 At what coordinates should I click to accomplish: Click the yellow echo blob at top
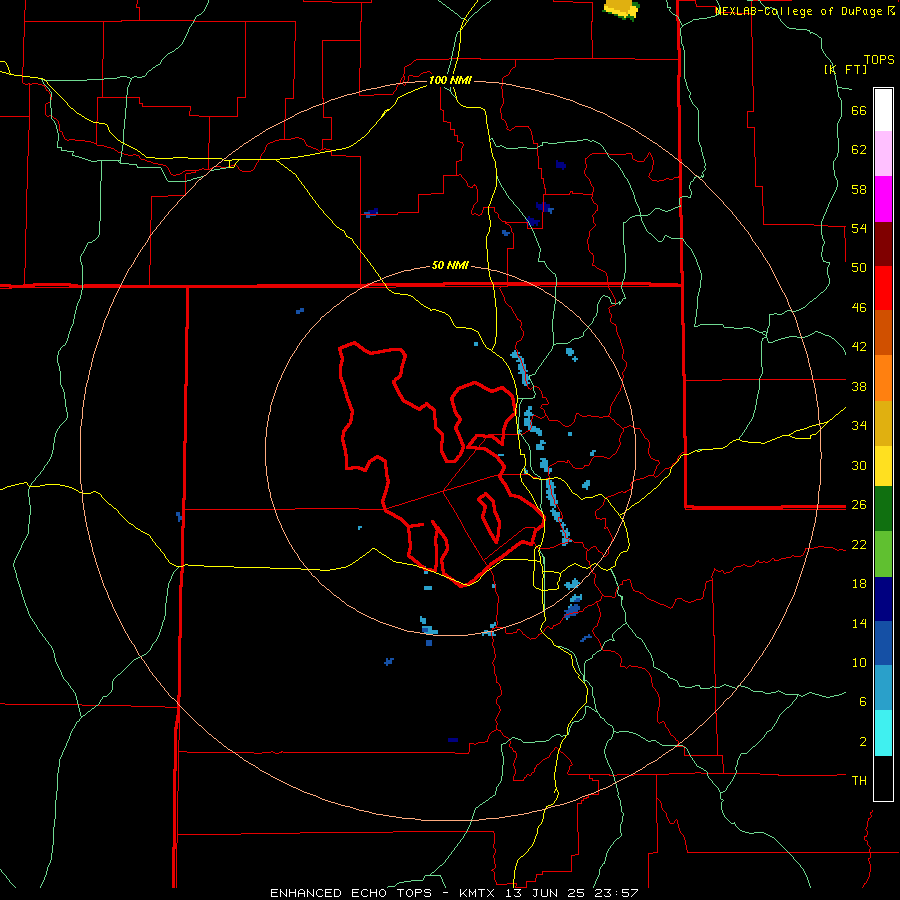point(621,9)
